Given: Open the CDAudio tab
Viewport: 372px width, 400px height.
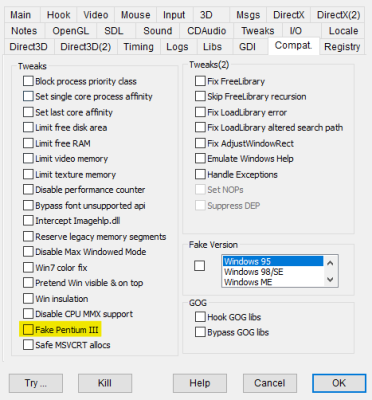Looking at the screenshot, I should (x=207, y=31).
